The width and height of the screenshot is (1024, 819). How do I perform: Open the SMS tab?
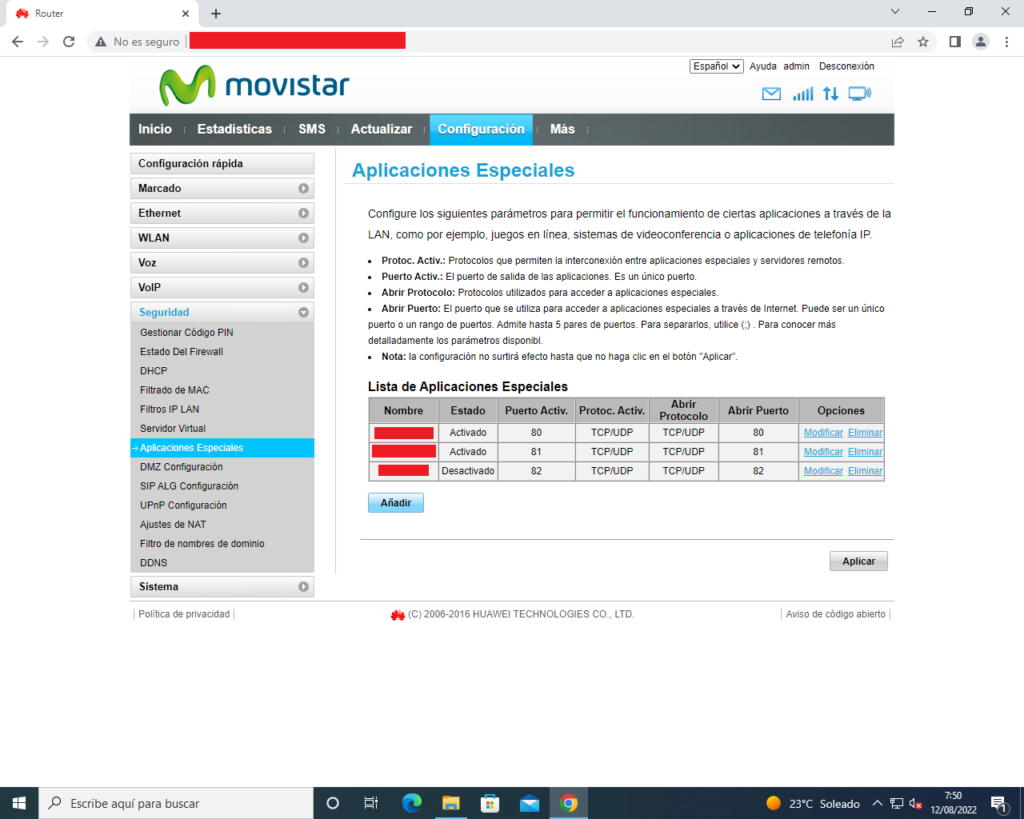pyautogui.click(x=311, y=129)
